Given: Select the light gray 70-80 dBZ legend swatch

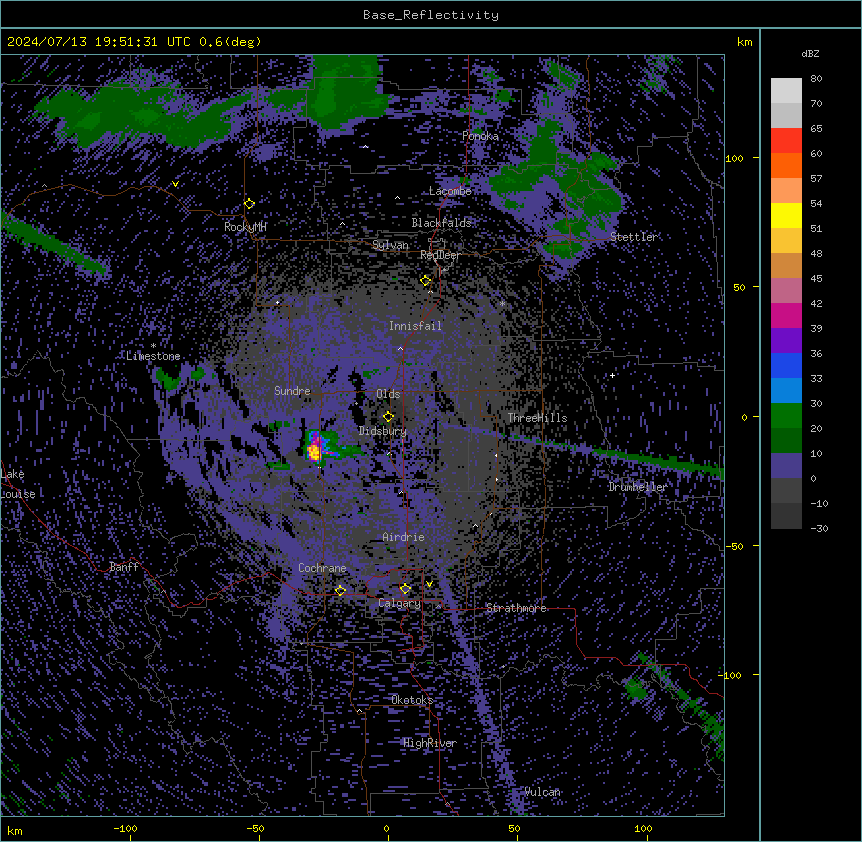Looking at the screenshot, I should [x=786, y=90].
